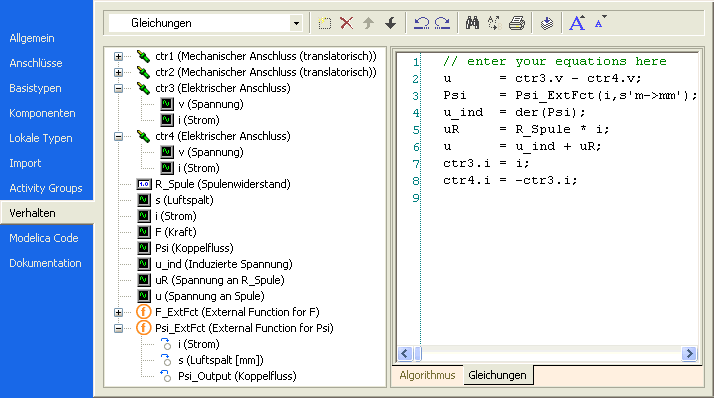Select s (Luftspalt [mm]) input
The image size is (714, 398).
(x=221, y=360)
